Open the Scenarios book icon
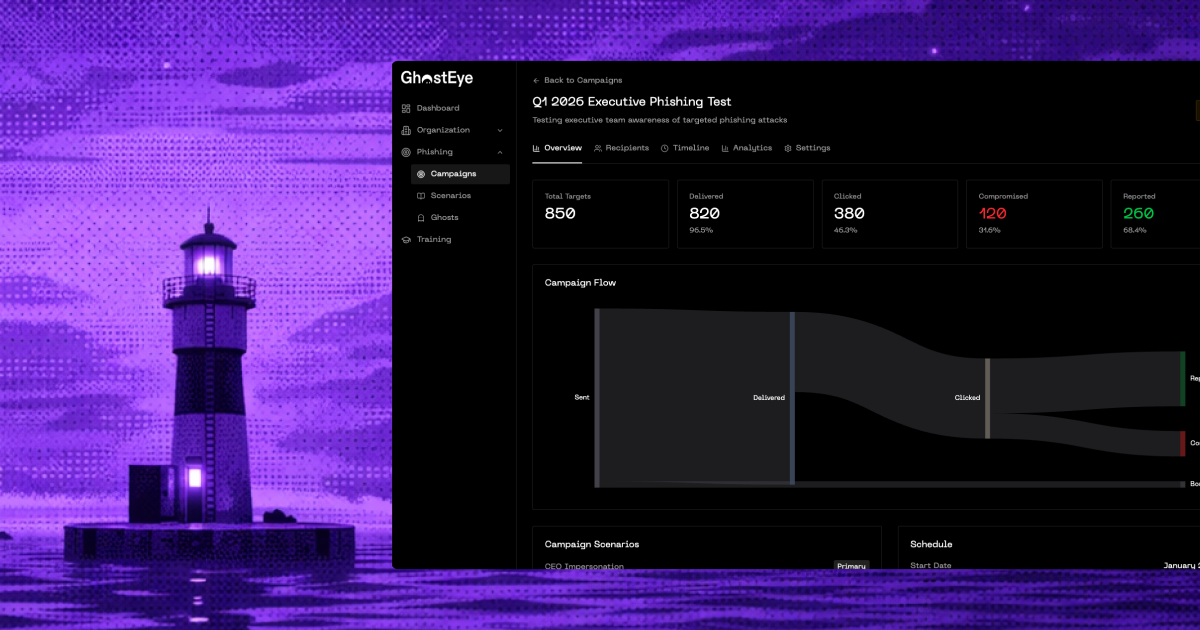 click(421, 196)
